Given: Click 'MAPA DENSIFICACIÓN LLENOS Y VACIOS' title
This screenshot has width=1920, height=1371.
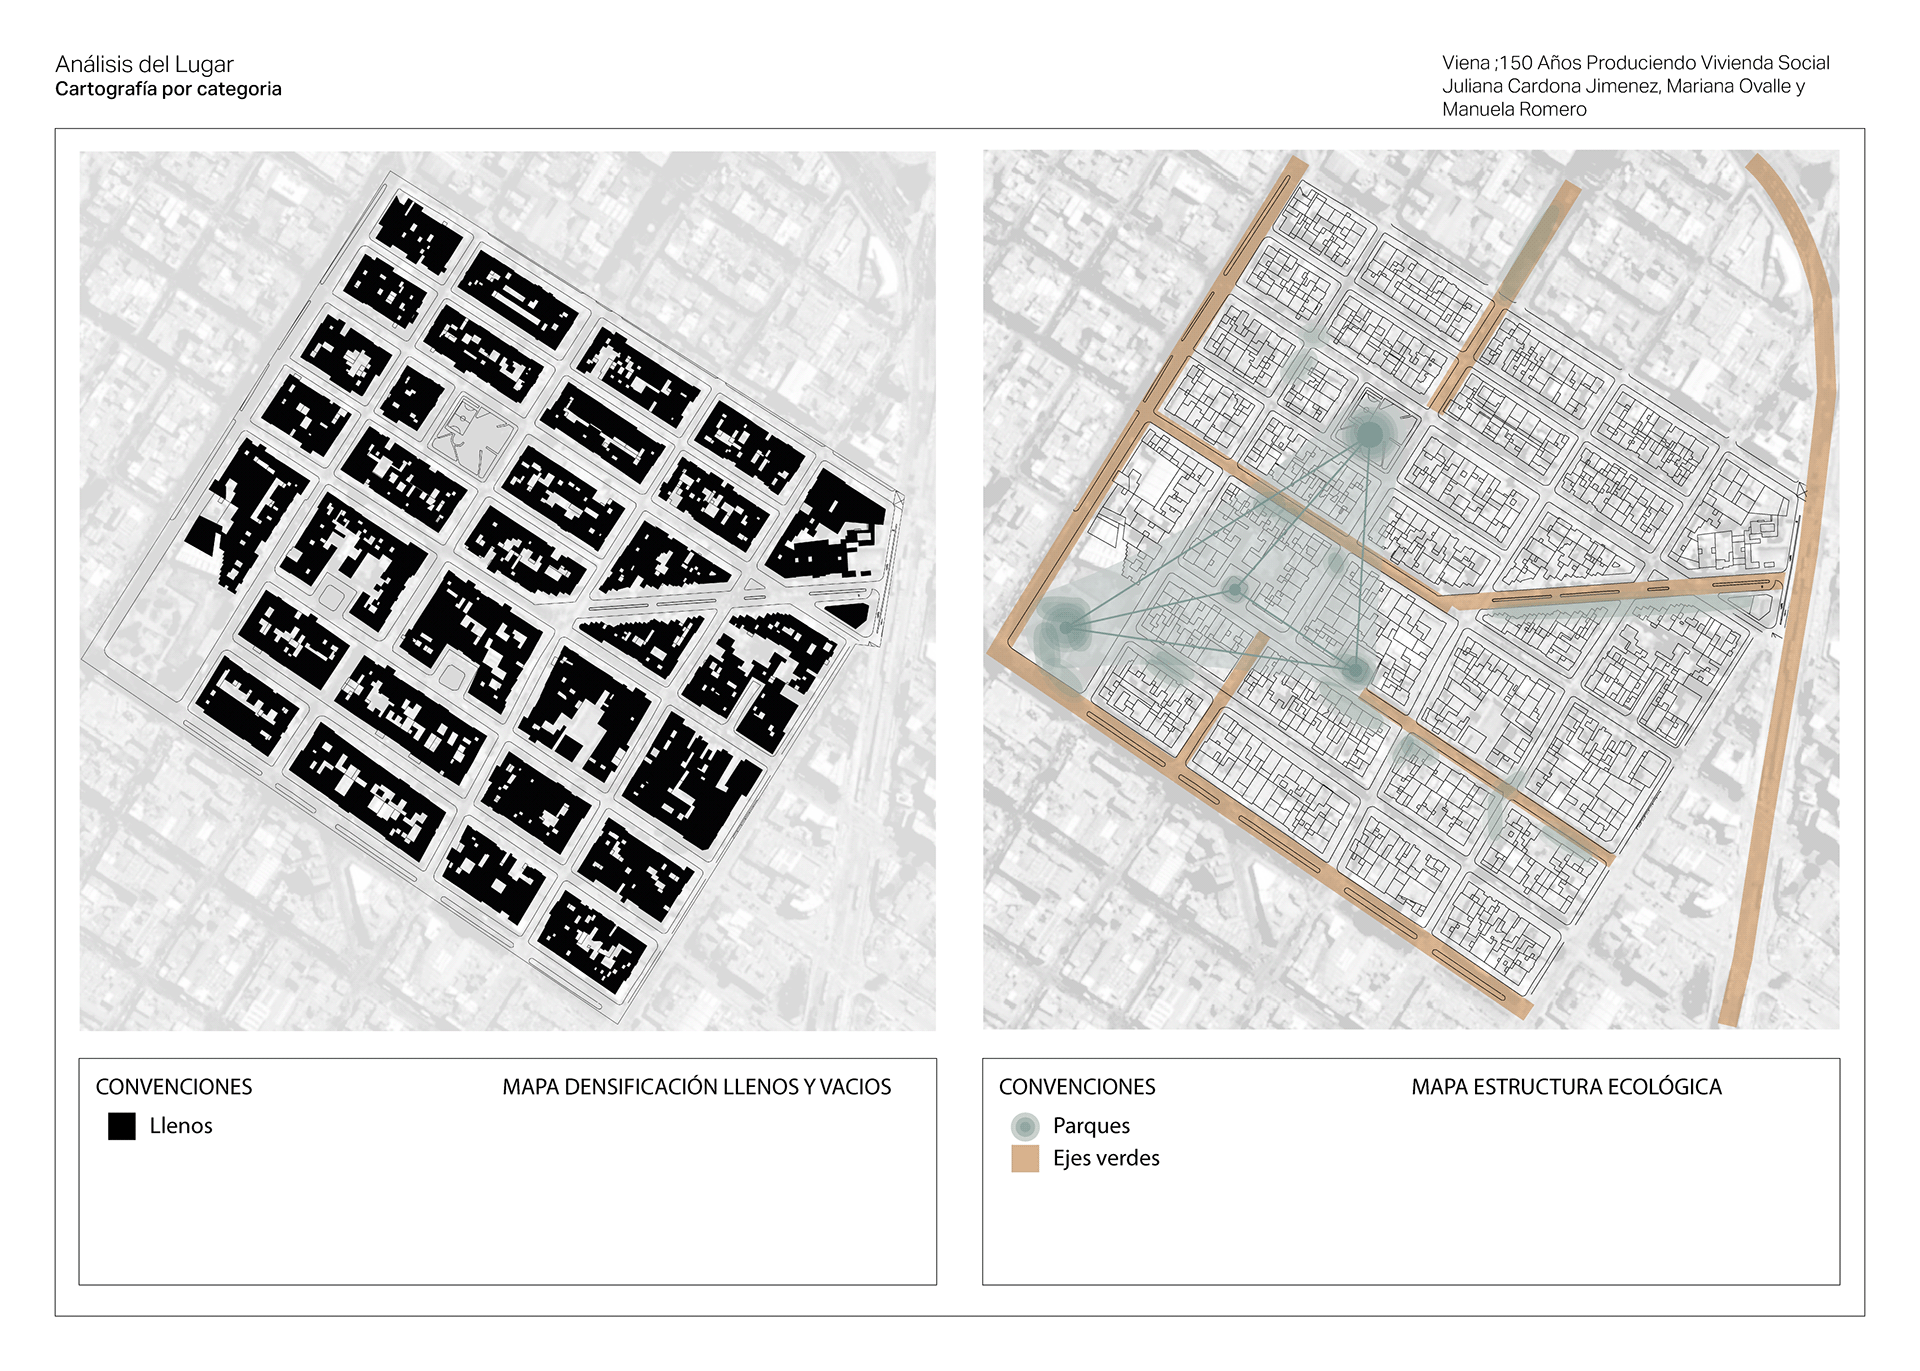Looking at the screenshot, I should coord(696,1087).
